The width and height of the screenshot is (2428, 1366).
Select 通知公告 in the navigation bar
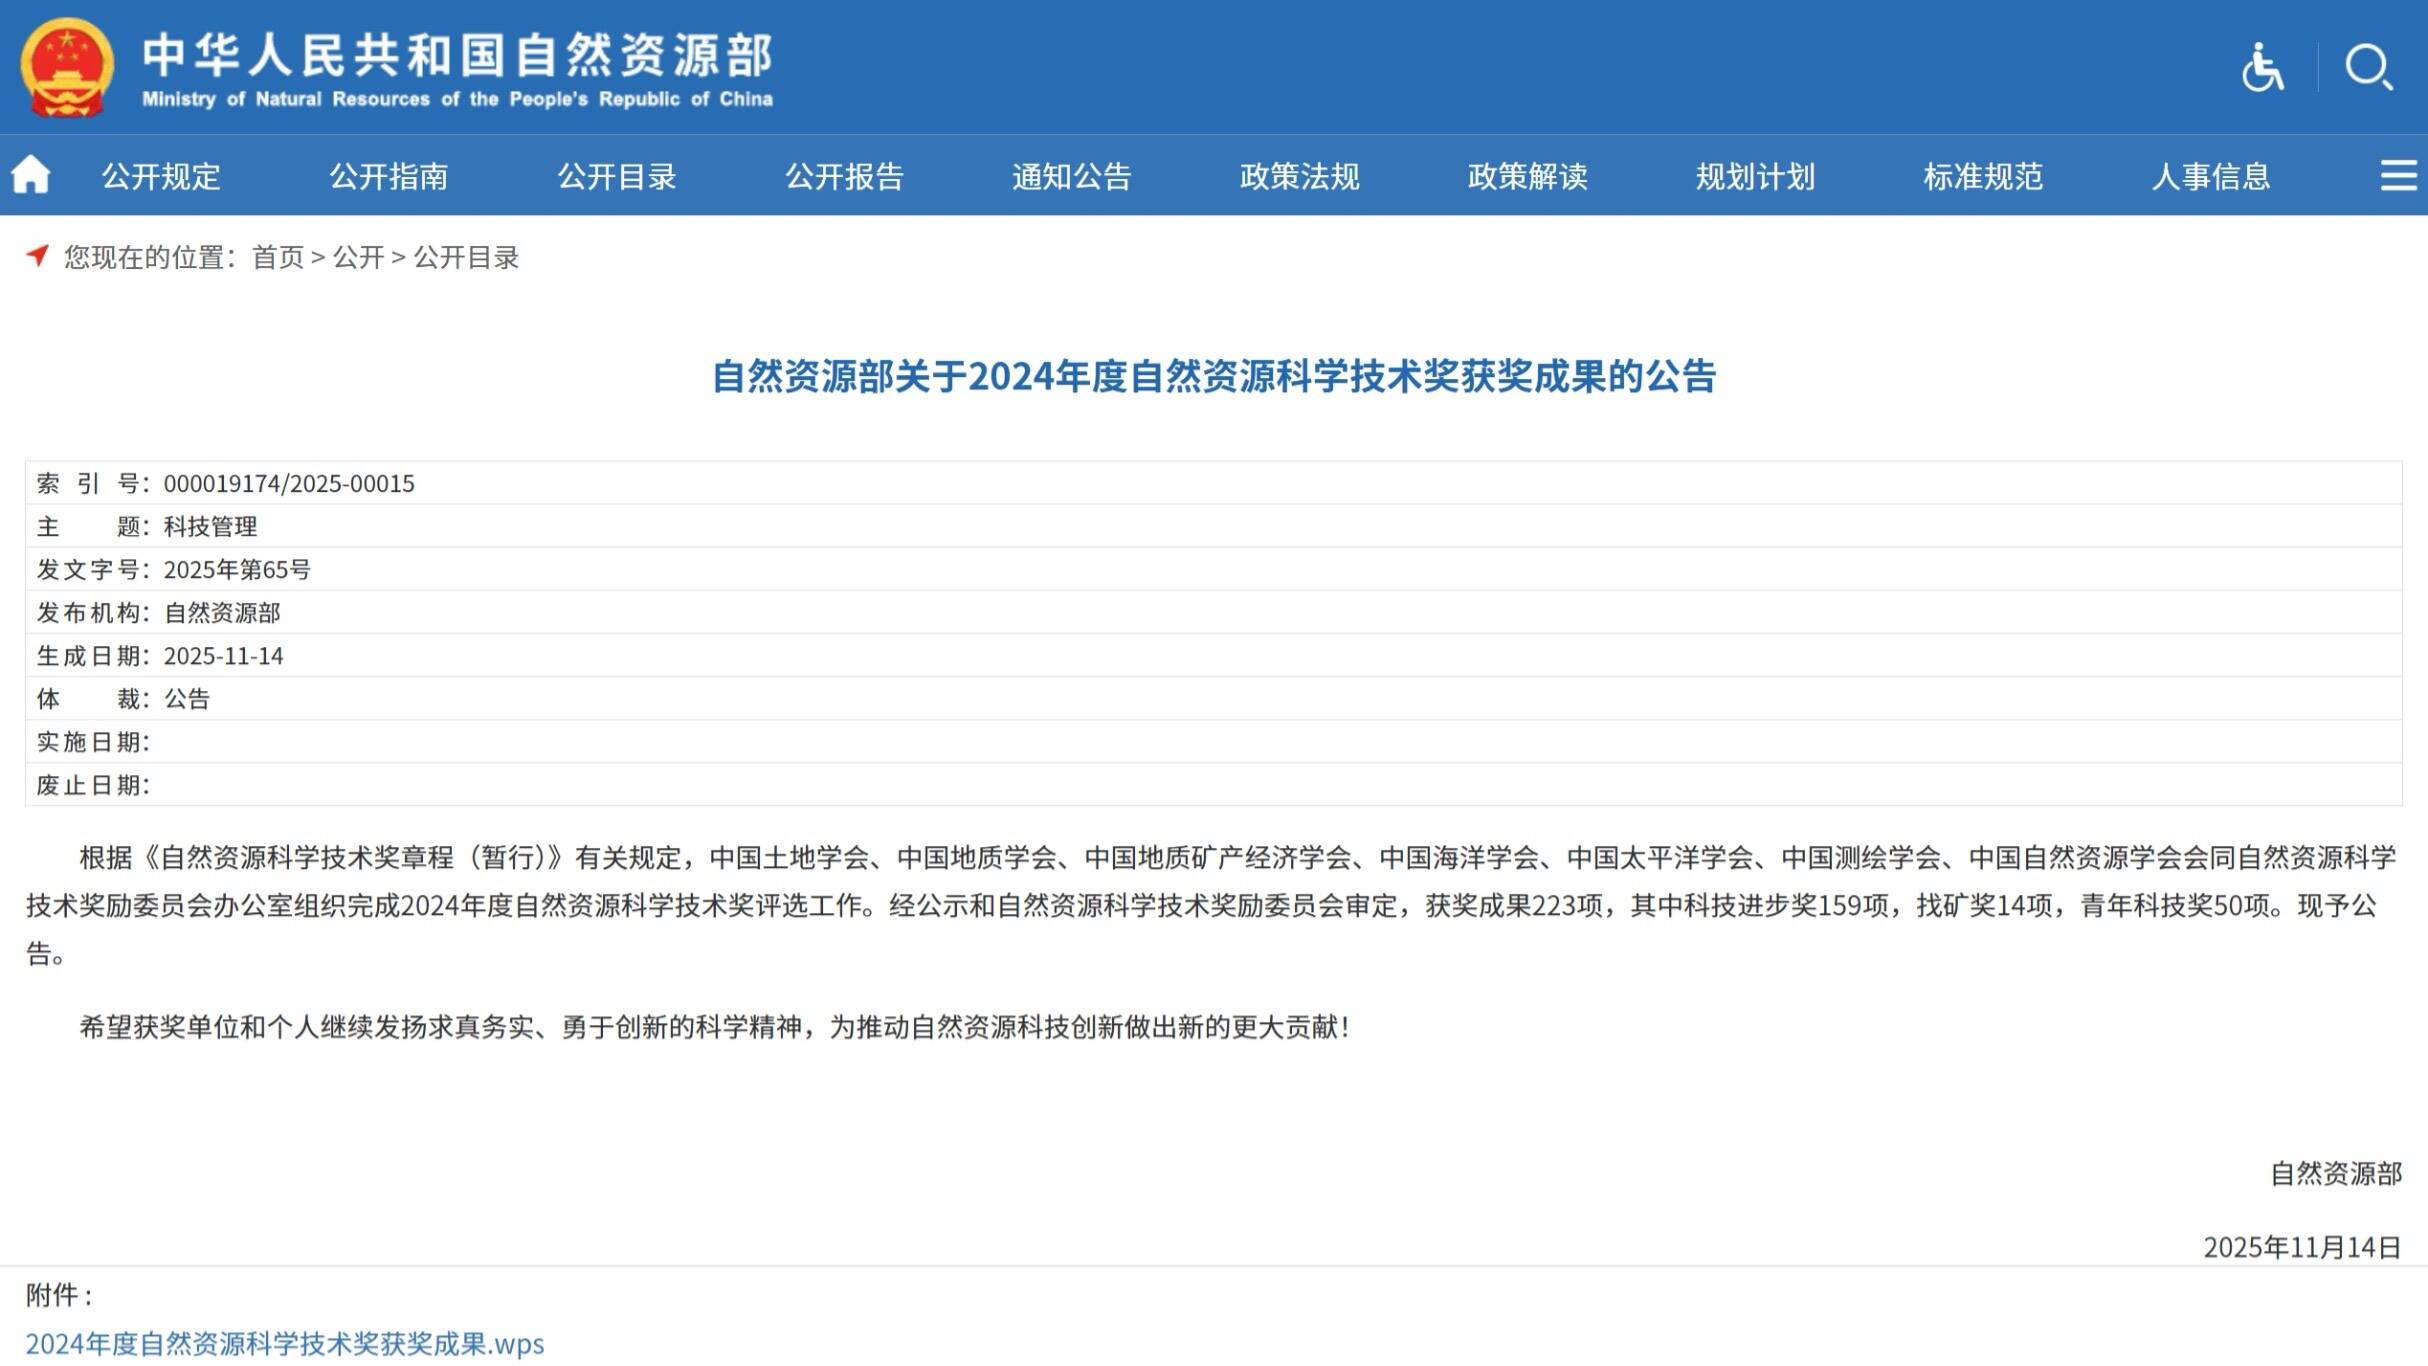1070,175
